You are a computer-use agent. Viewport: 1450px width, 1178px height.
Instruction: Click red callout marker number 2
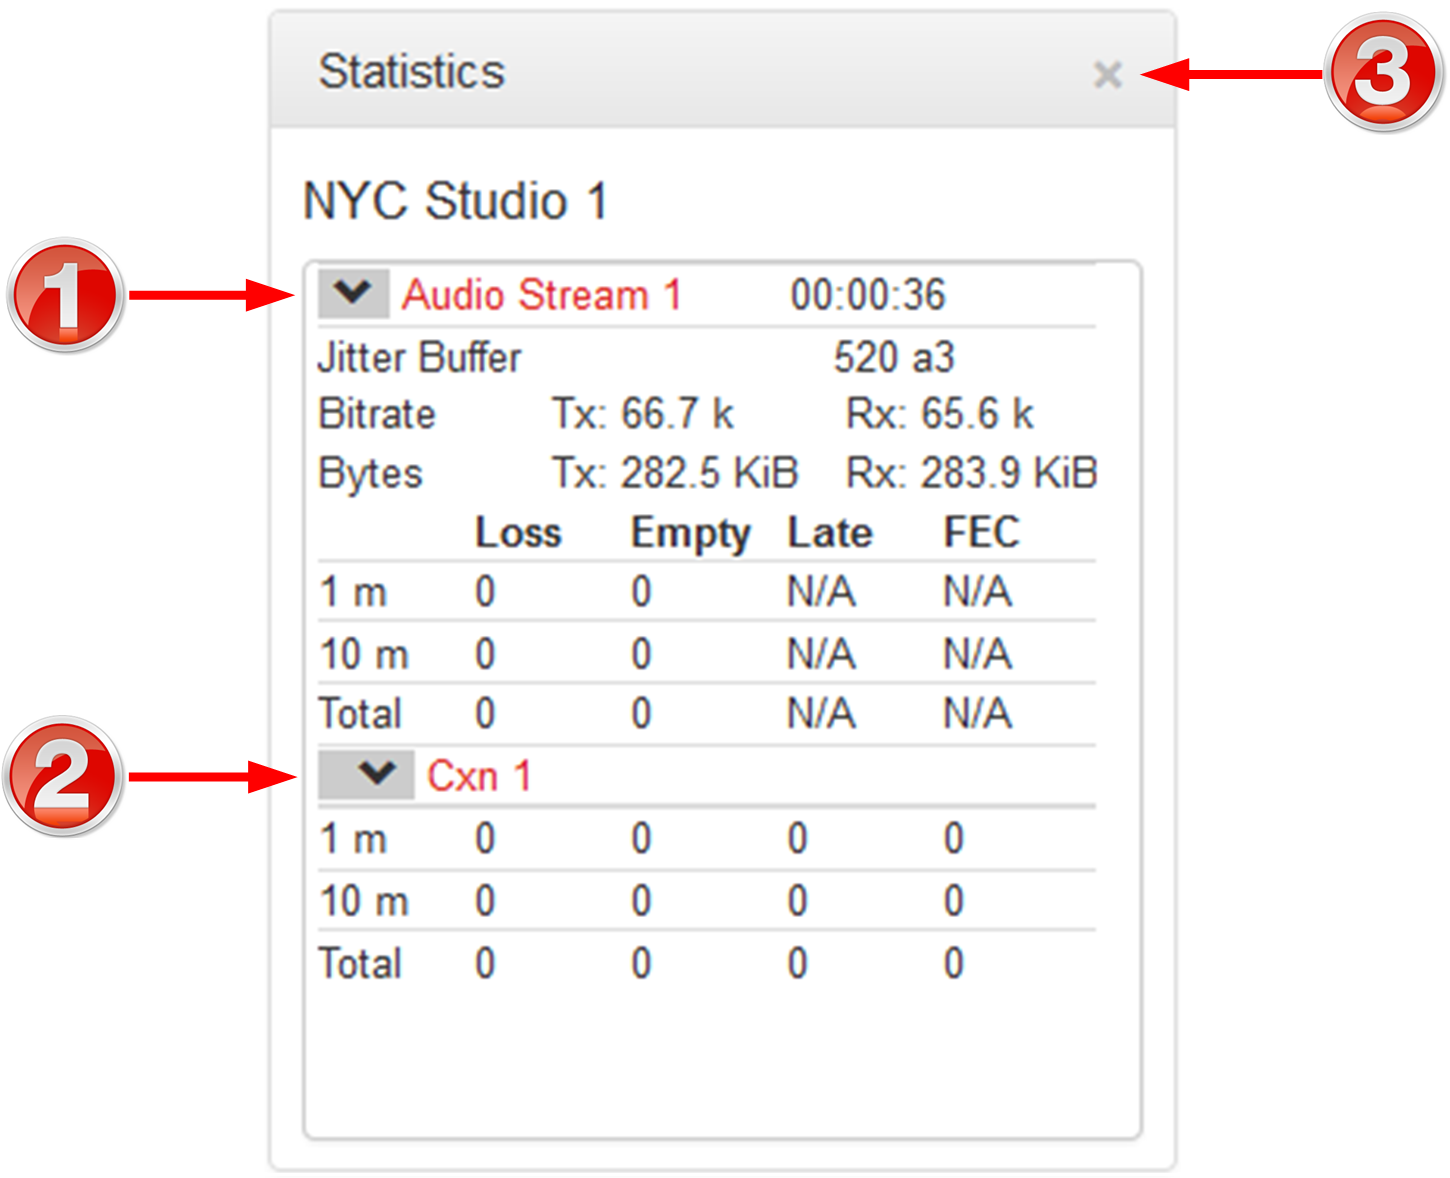pyautogui.click(x=63, y=777)
